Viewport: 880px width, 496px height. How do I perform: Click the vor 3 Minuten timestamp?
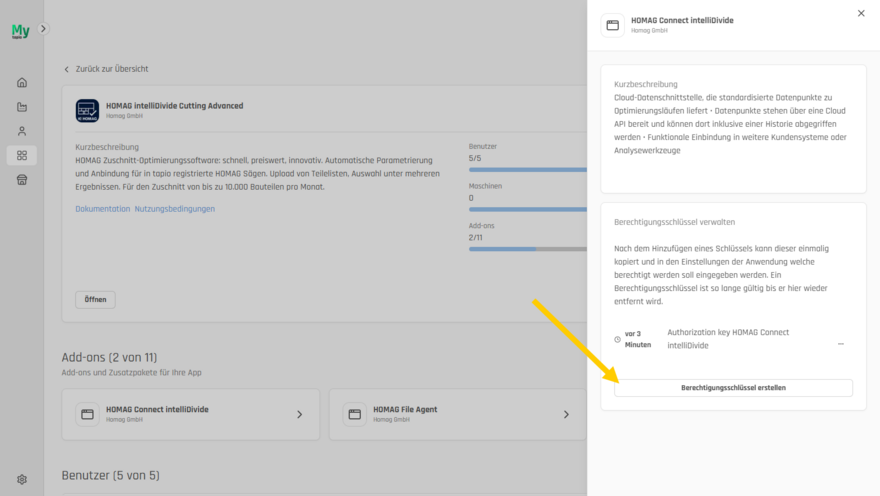coord(638,339)
